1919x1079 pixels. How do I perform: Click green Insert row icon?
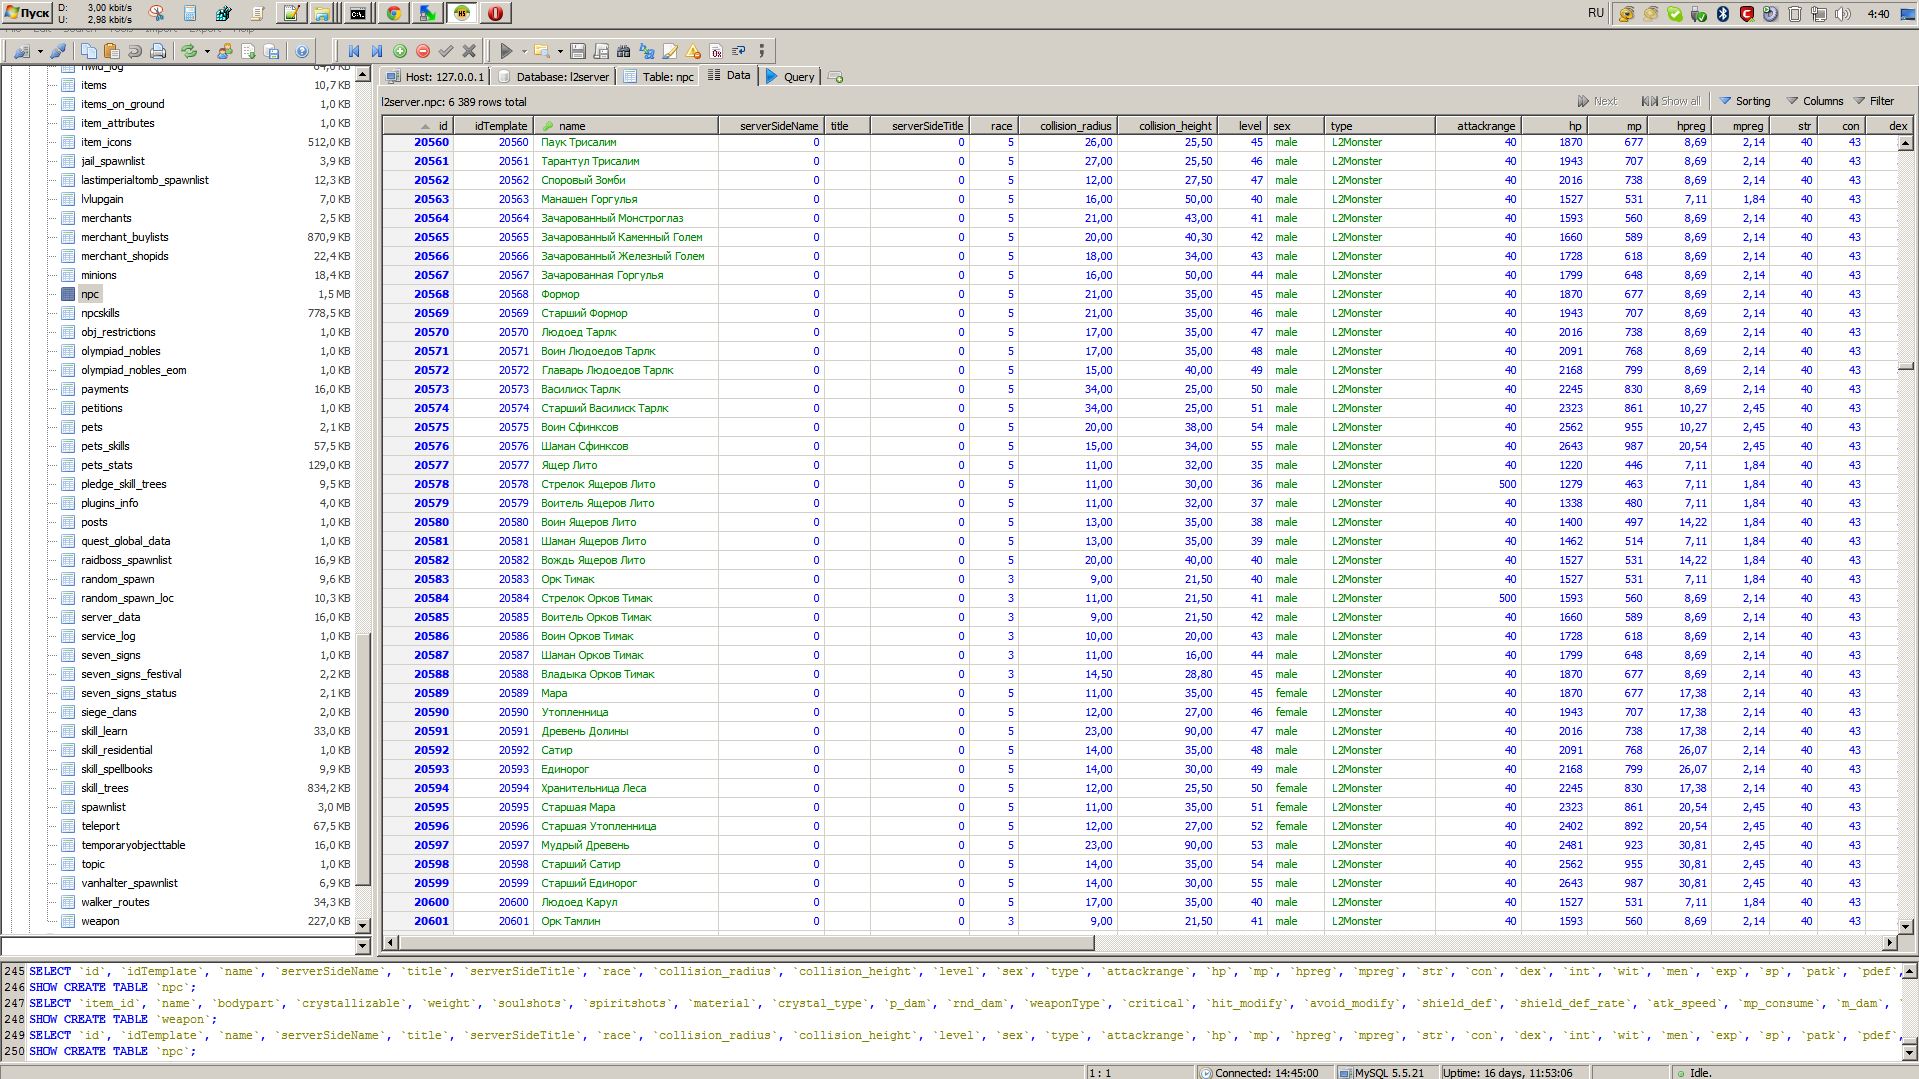[x=400, y=51]
